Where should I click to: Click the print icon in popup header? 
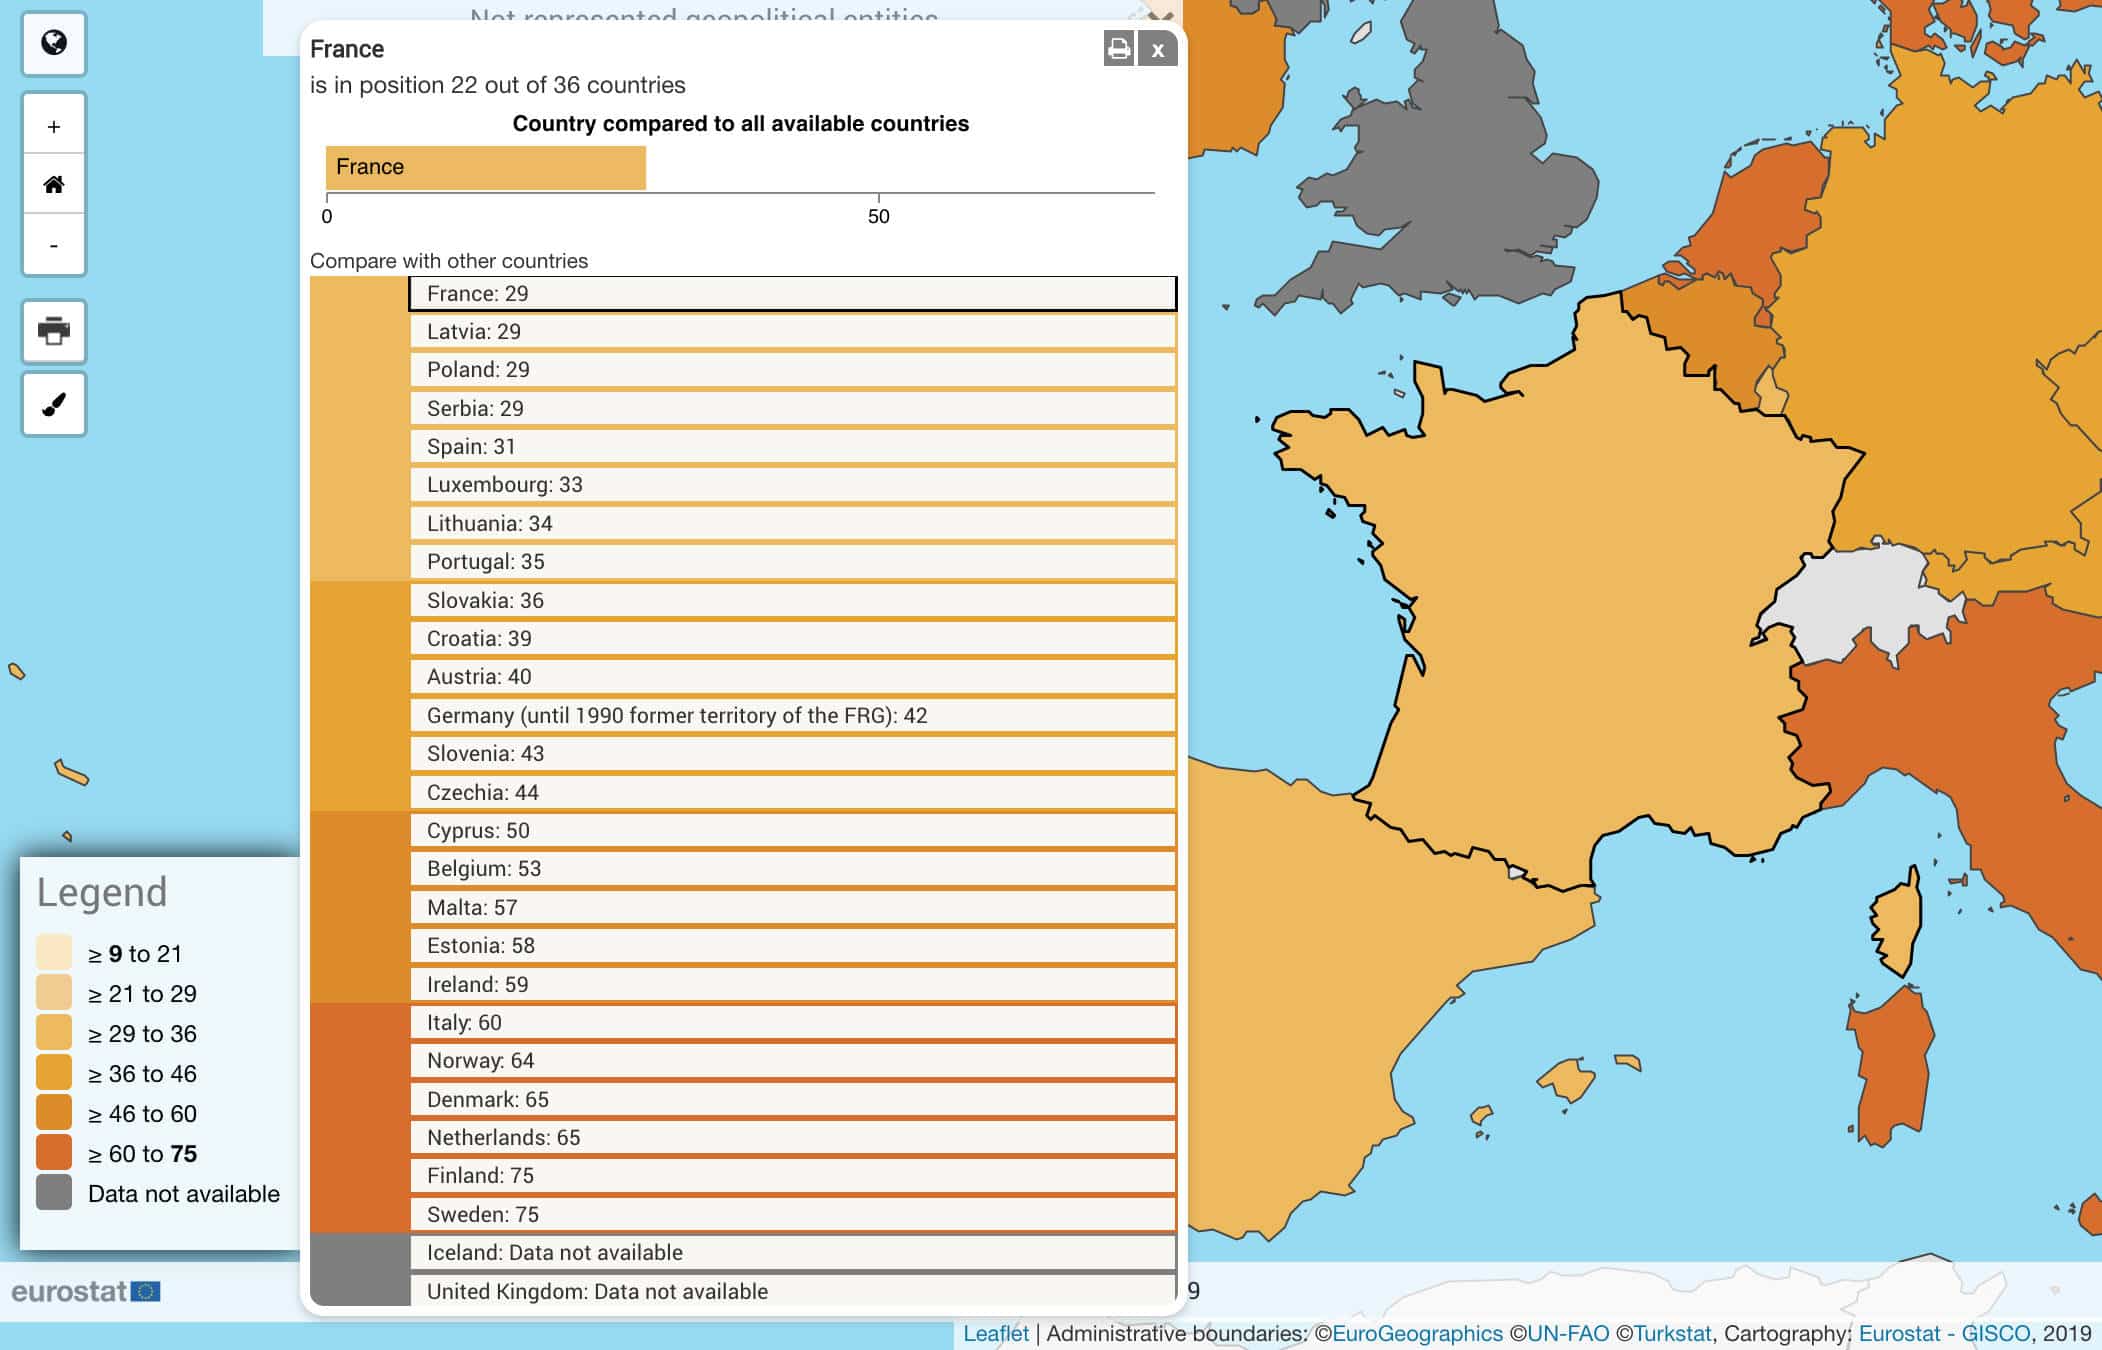(1118, 46)
